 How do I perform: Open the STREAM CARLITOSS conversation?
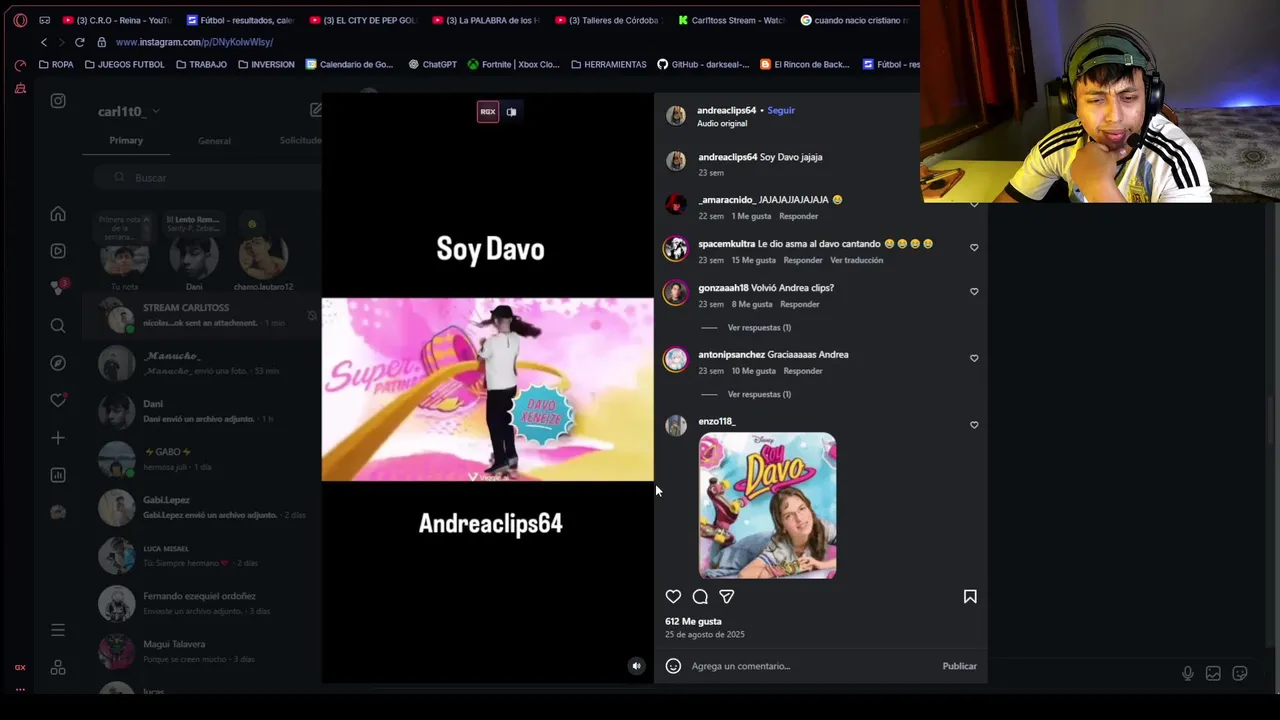(202, 315)
